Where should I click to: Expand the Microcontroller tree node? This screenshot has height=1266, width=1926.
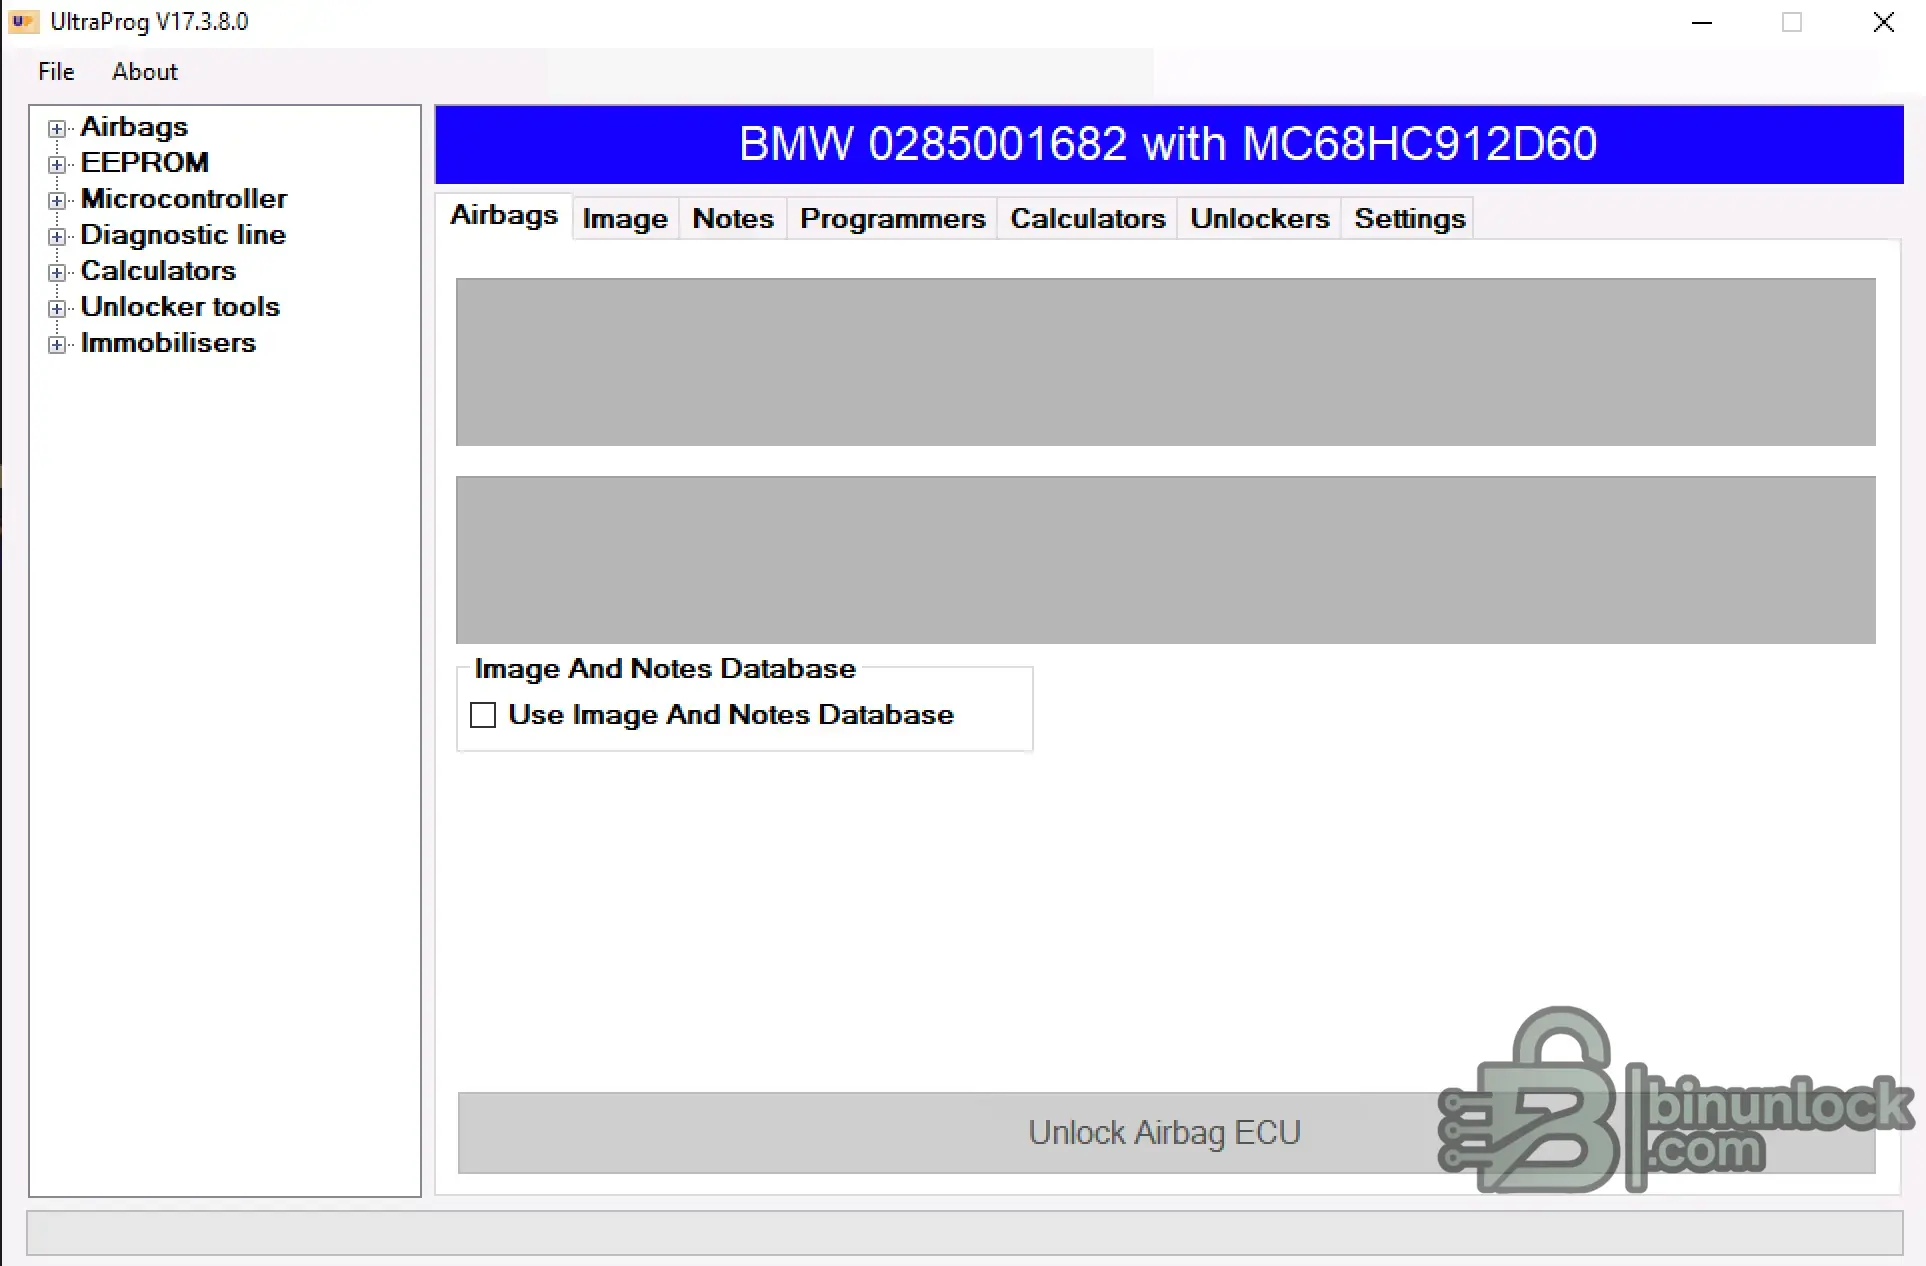point(57,201)
